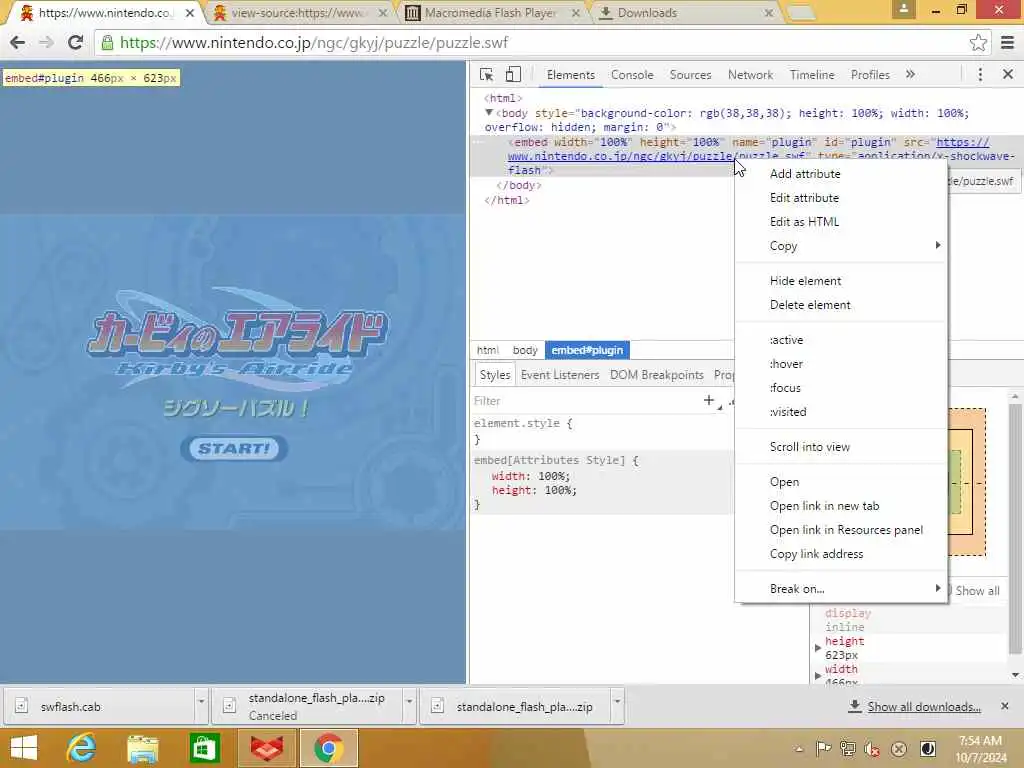Show more DevTools tabs chevron

(910, 74)
